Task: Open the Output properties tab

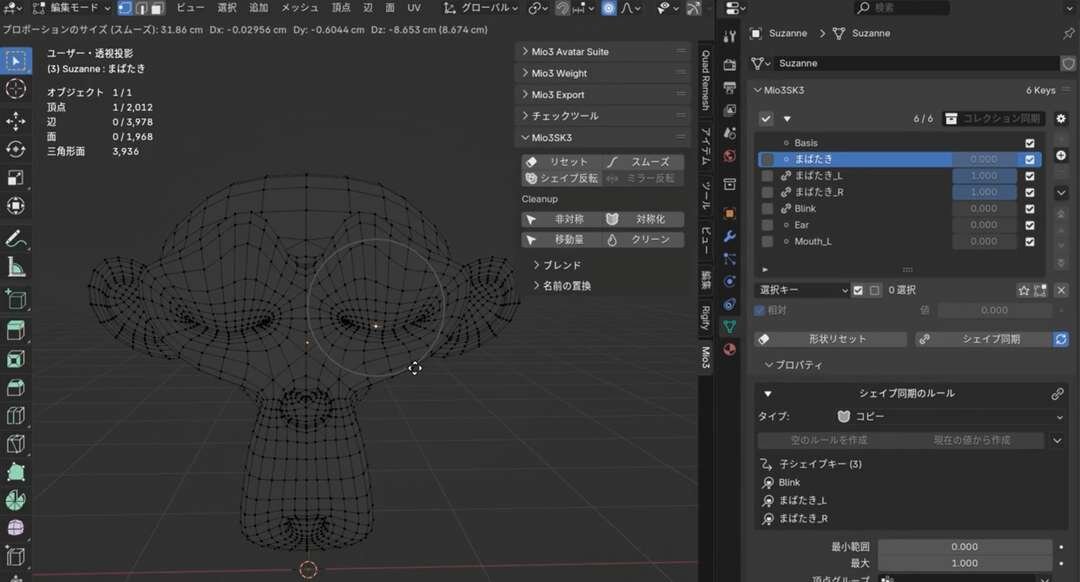Action: (x=729, y=87)
